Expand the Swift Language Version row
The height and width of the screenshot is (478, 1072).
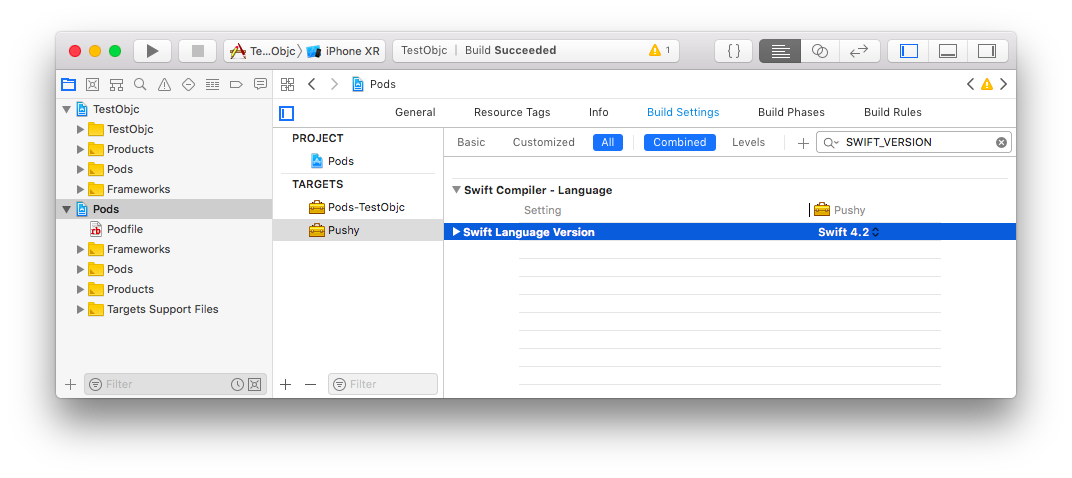coord(457,232)
